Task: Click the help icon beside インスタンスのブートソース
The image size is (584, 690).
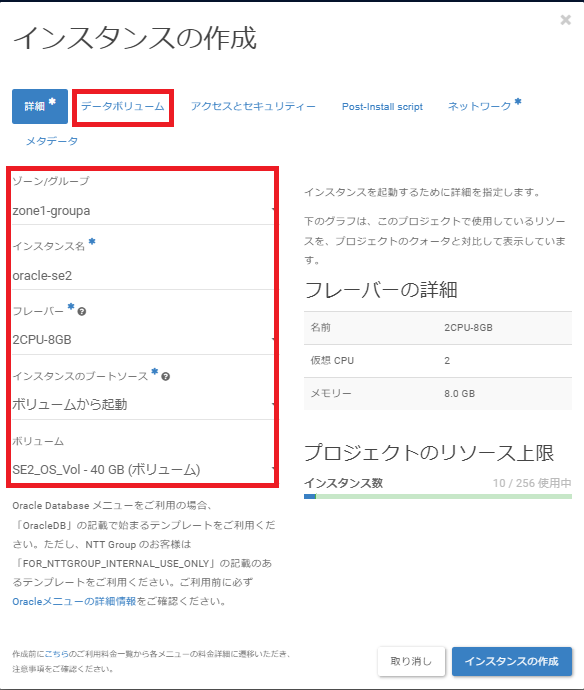Action: click(165, 377)
